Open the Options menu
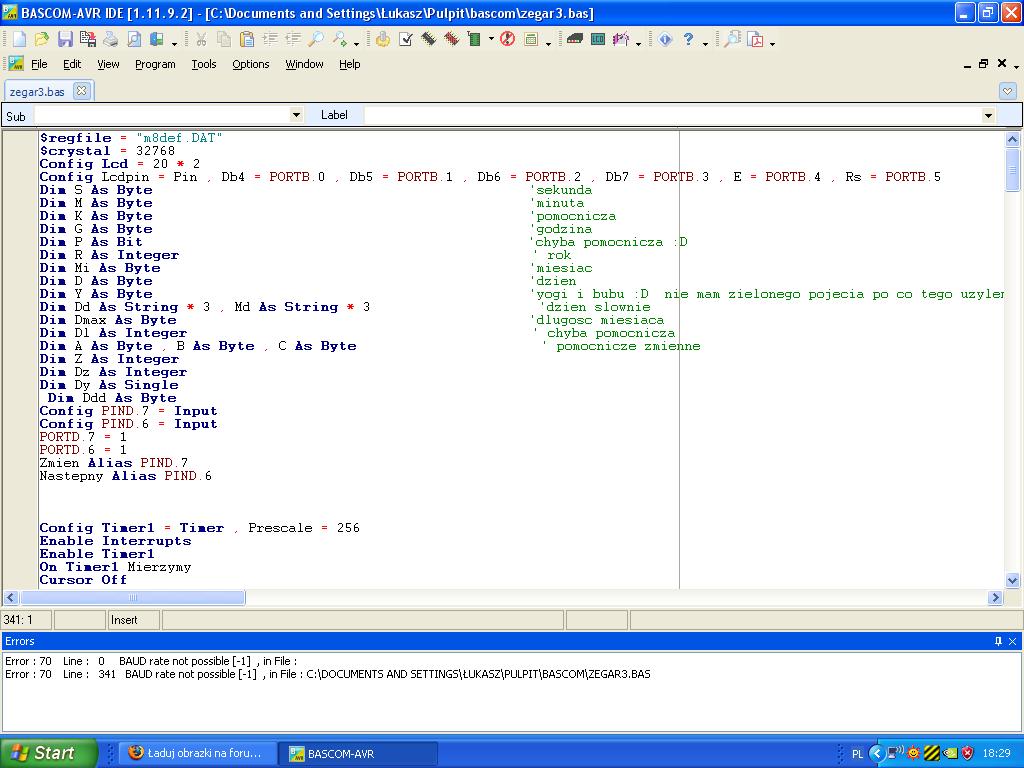 (x=250, y=64)
